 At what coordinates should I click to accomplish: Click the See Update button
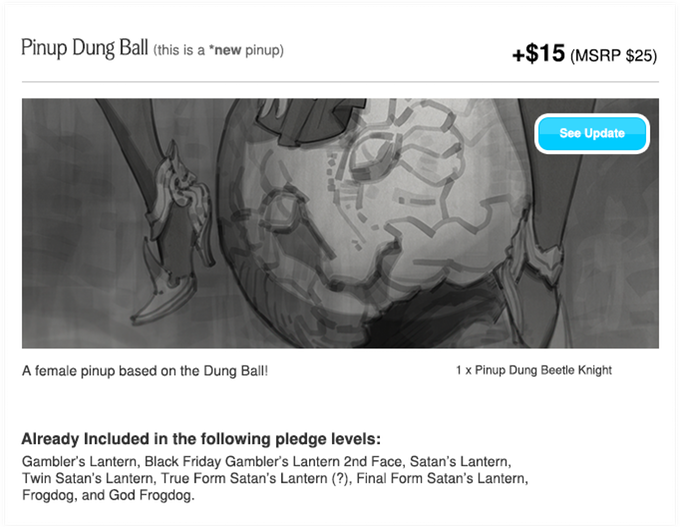[x=592, y=133]
